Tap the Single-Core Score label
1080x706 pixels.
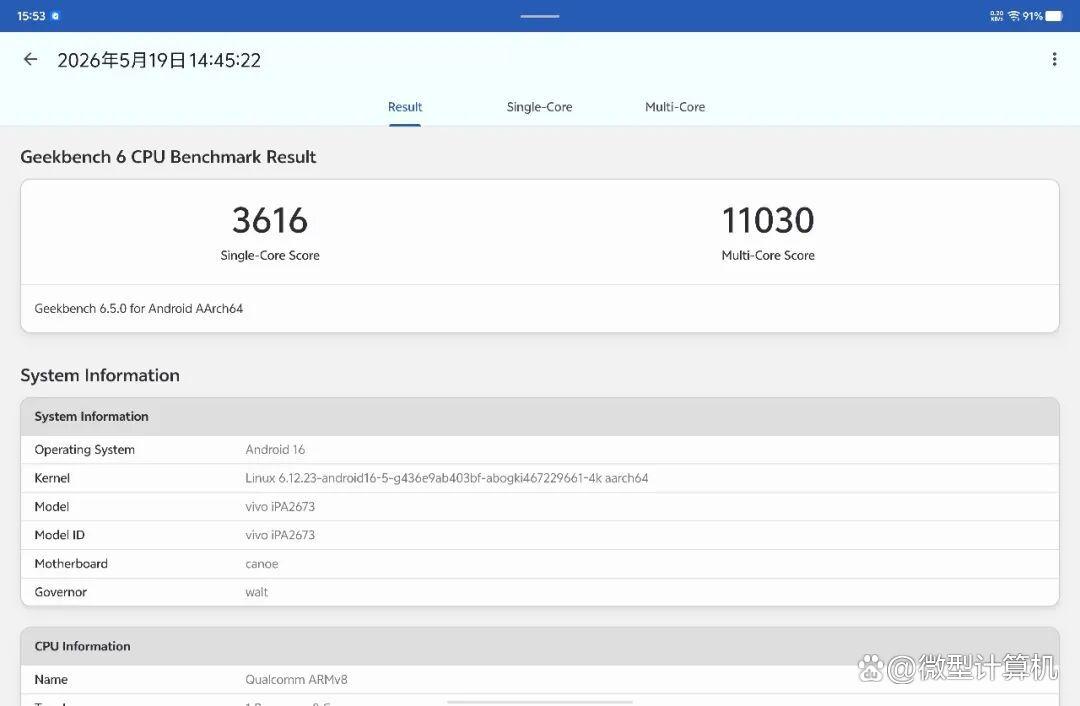[x=270, y=256]
